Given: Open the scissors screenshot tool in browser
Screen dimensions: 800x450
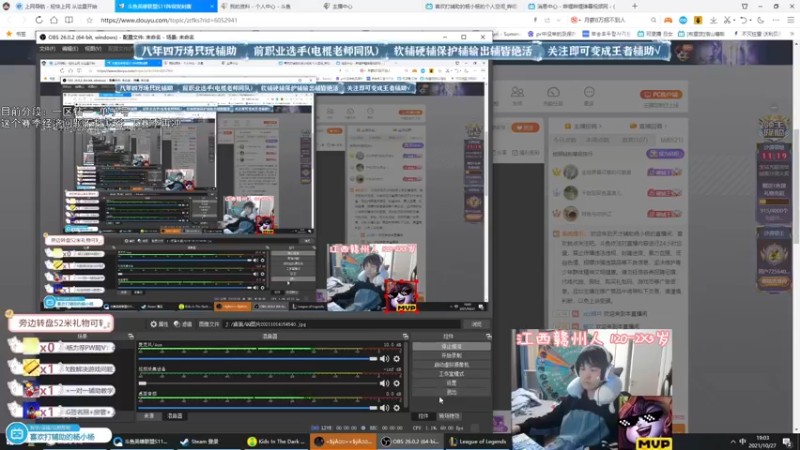Looking at the screenshot, I should 728,20.
